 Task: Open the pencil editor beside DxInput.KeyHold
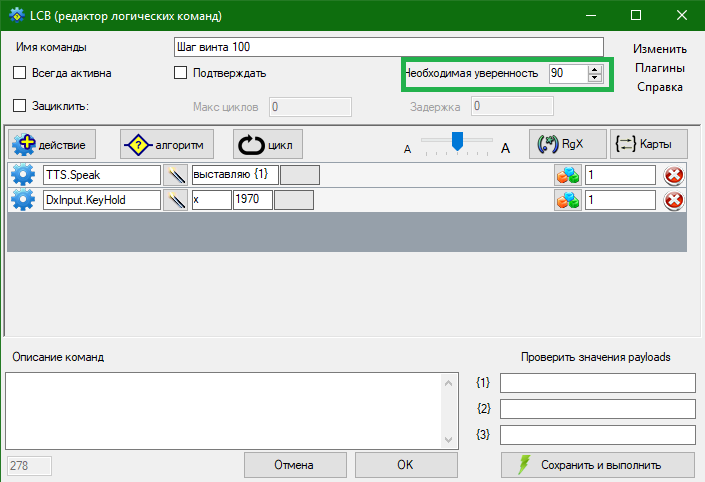pos(176,200)
